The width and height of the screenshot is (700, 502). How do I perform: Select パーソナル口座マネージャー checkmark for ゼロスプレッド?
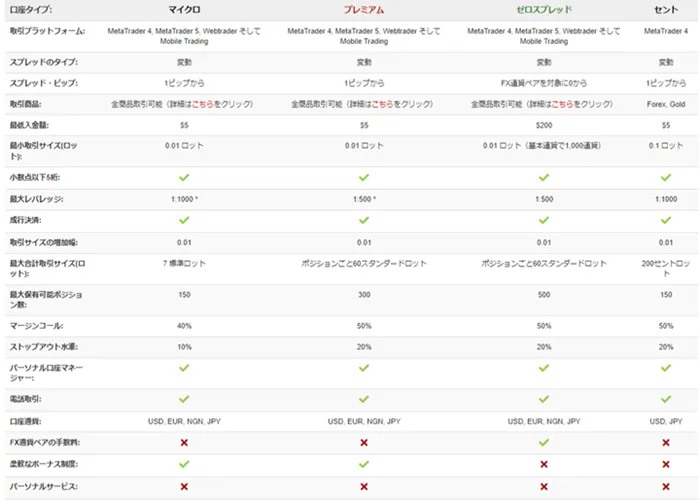pos(544,368)
